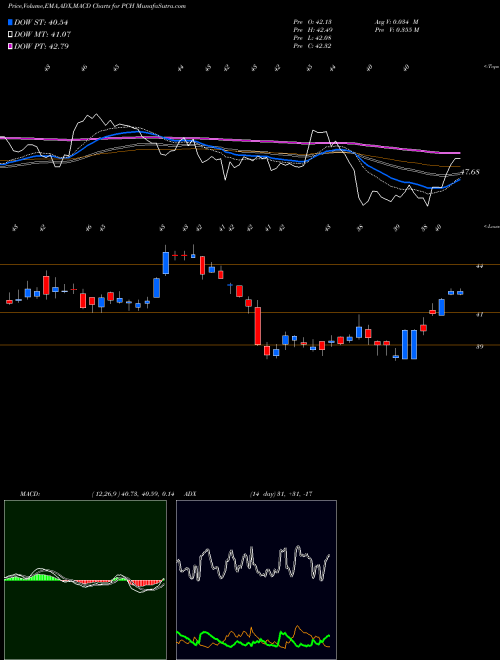The height and width of the screenshot is (660, 500).
Task: Click the blue DOW ST legend swatch
Action: point(10,22)
